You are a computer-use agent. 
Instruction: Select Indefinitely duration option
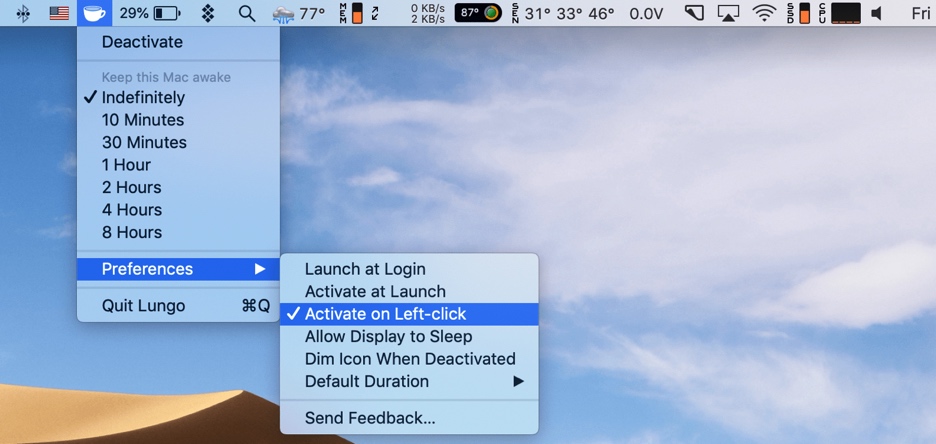coord(178,97)
